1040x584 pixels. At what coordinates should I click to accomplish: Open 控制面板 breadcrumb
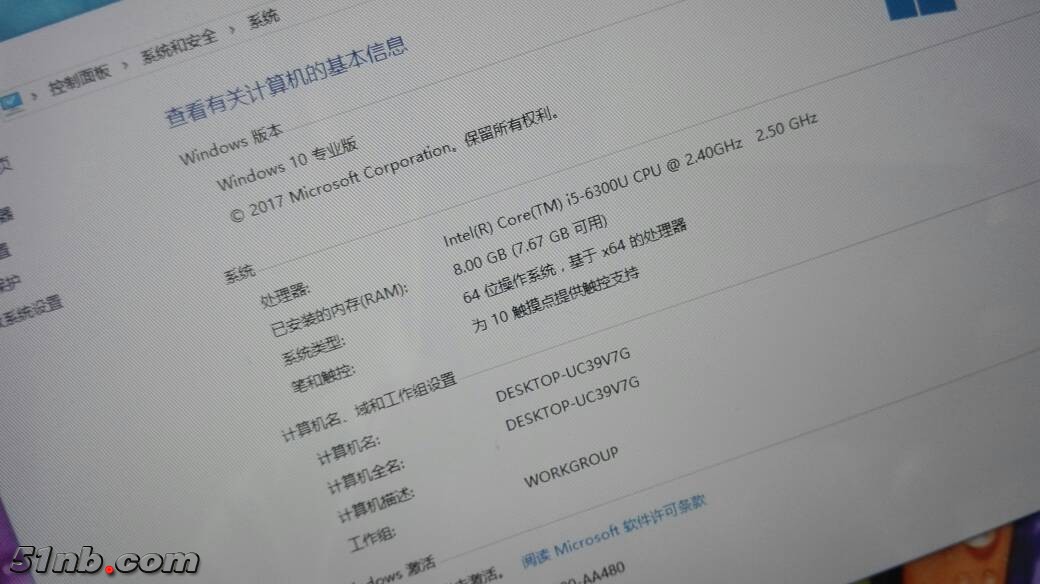pyautogui.click(x=80, y=78)
